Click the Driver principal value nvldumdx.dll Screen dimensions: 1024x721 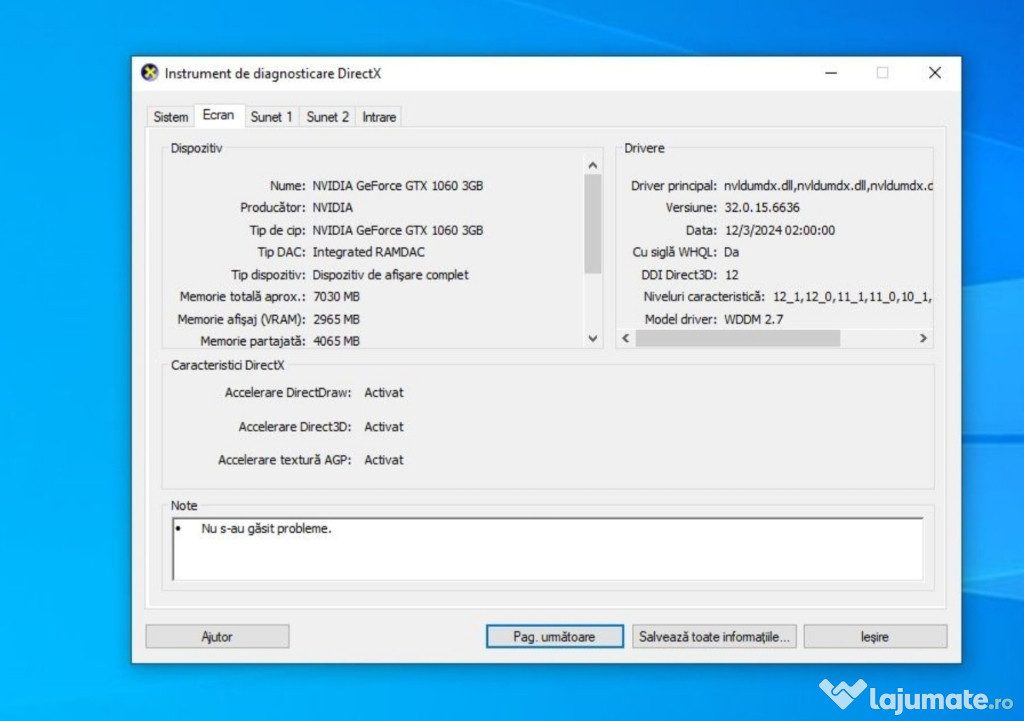point(828,186)
